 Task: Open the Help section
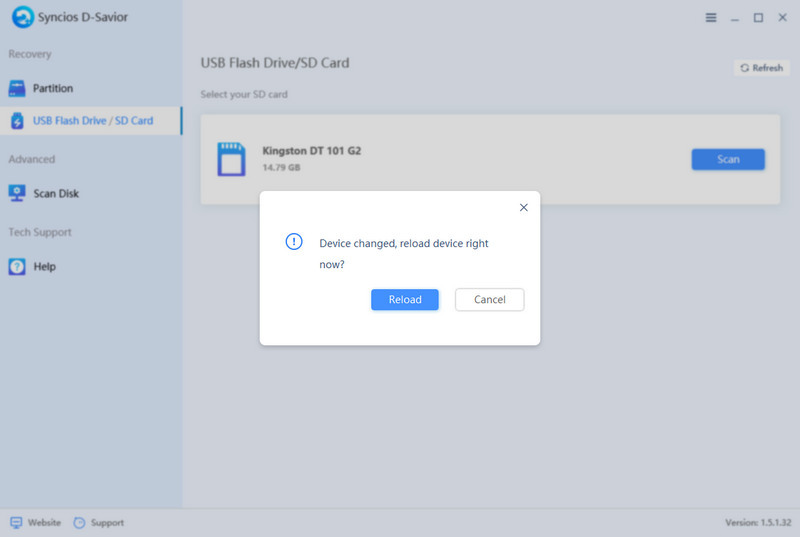coord(44,267)
